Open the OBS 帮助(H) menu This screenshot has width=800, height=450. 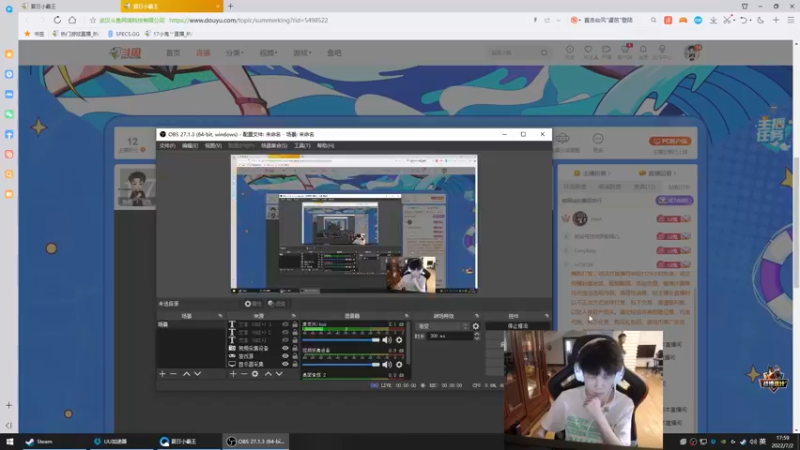pyautogui.click(x=326, y=146)
